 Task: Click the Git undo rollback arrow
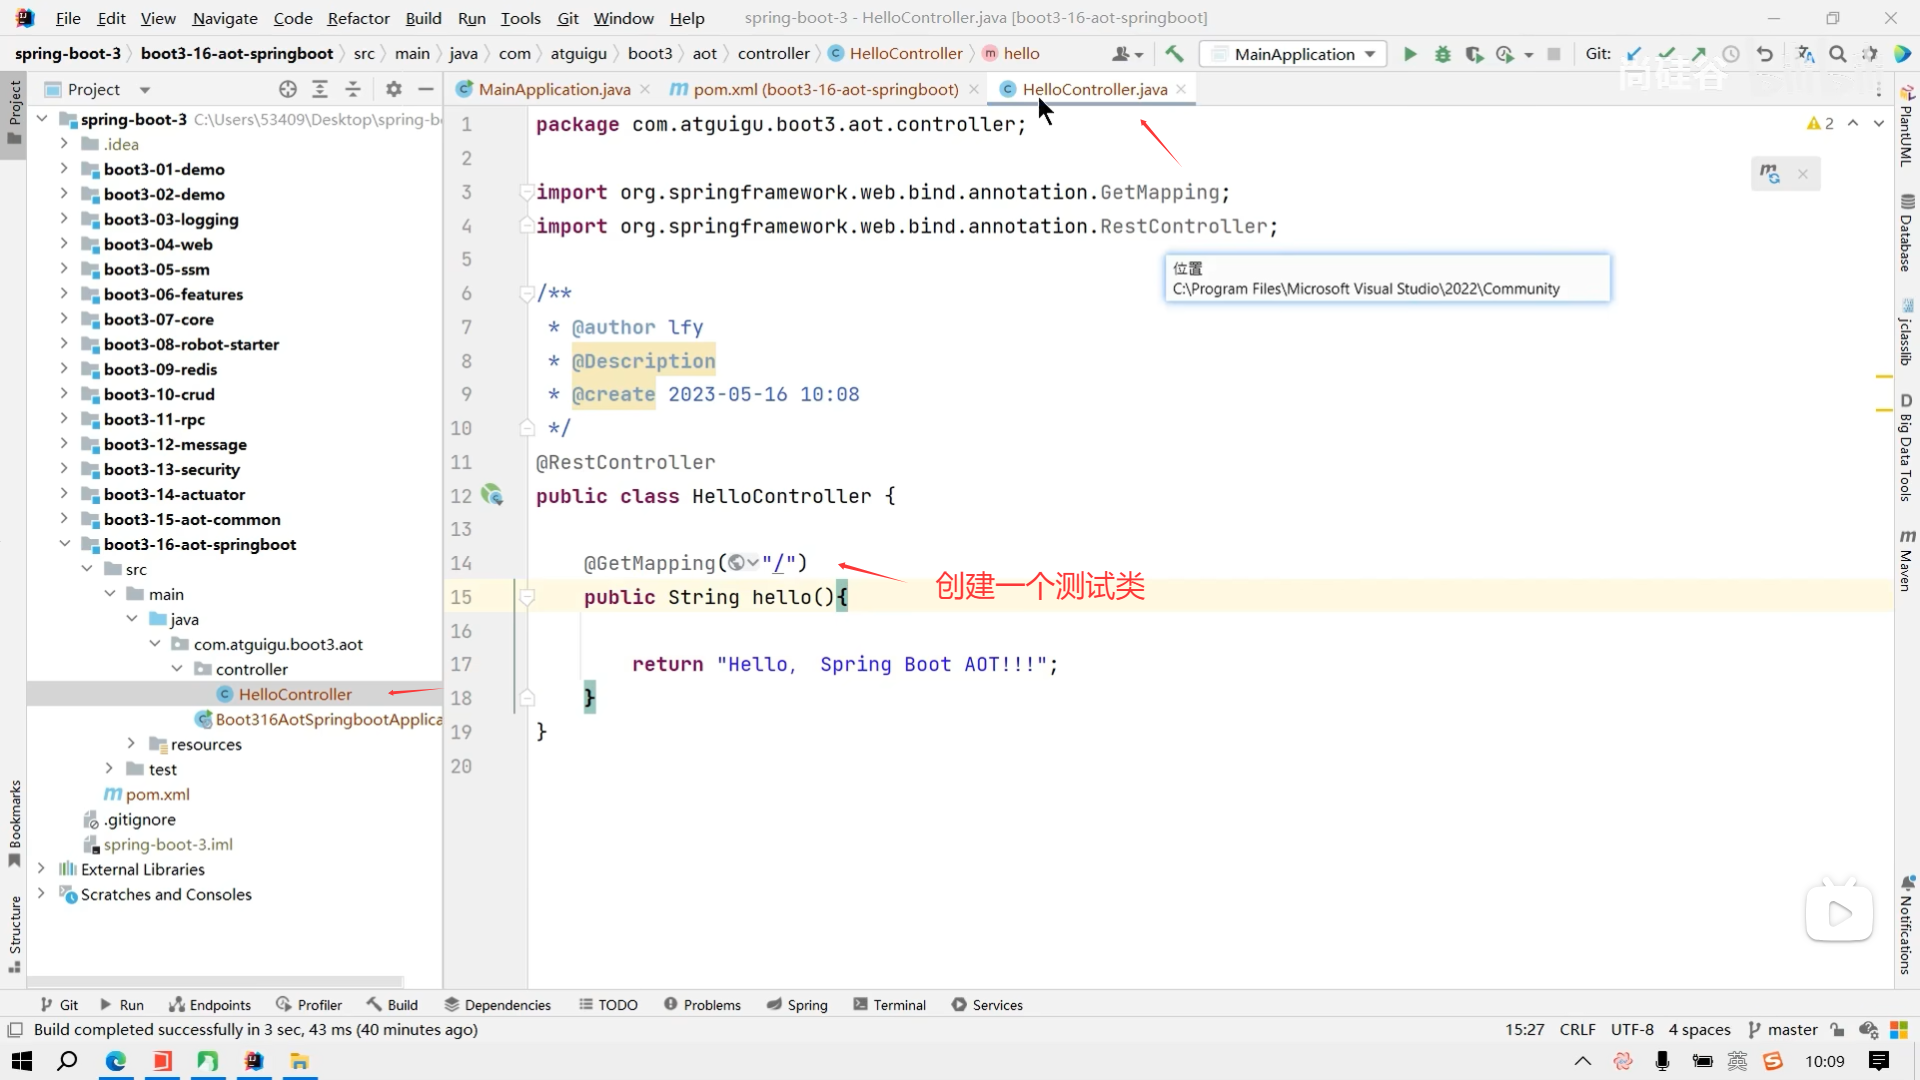(1765, 54)
